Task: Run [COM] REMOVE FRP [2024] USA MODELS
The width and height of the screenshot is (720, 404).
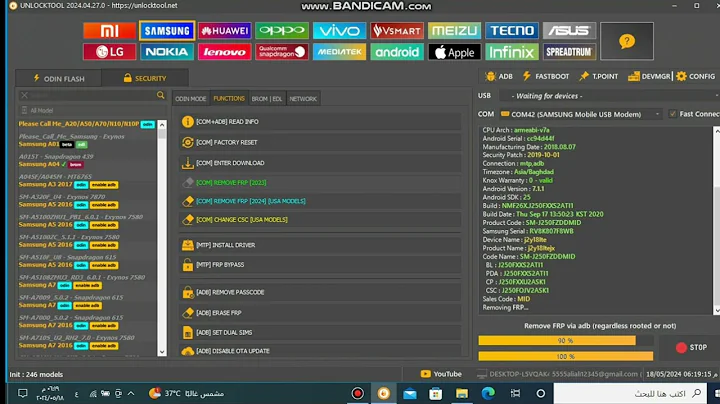Action: tap(321, 201)
